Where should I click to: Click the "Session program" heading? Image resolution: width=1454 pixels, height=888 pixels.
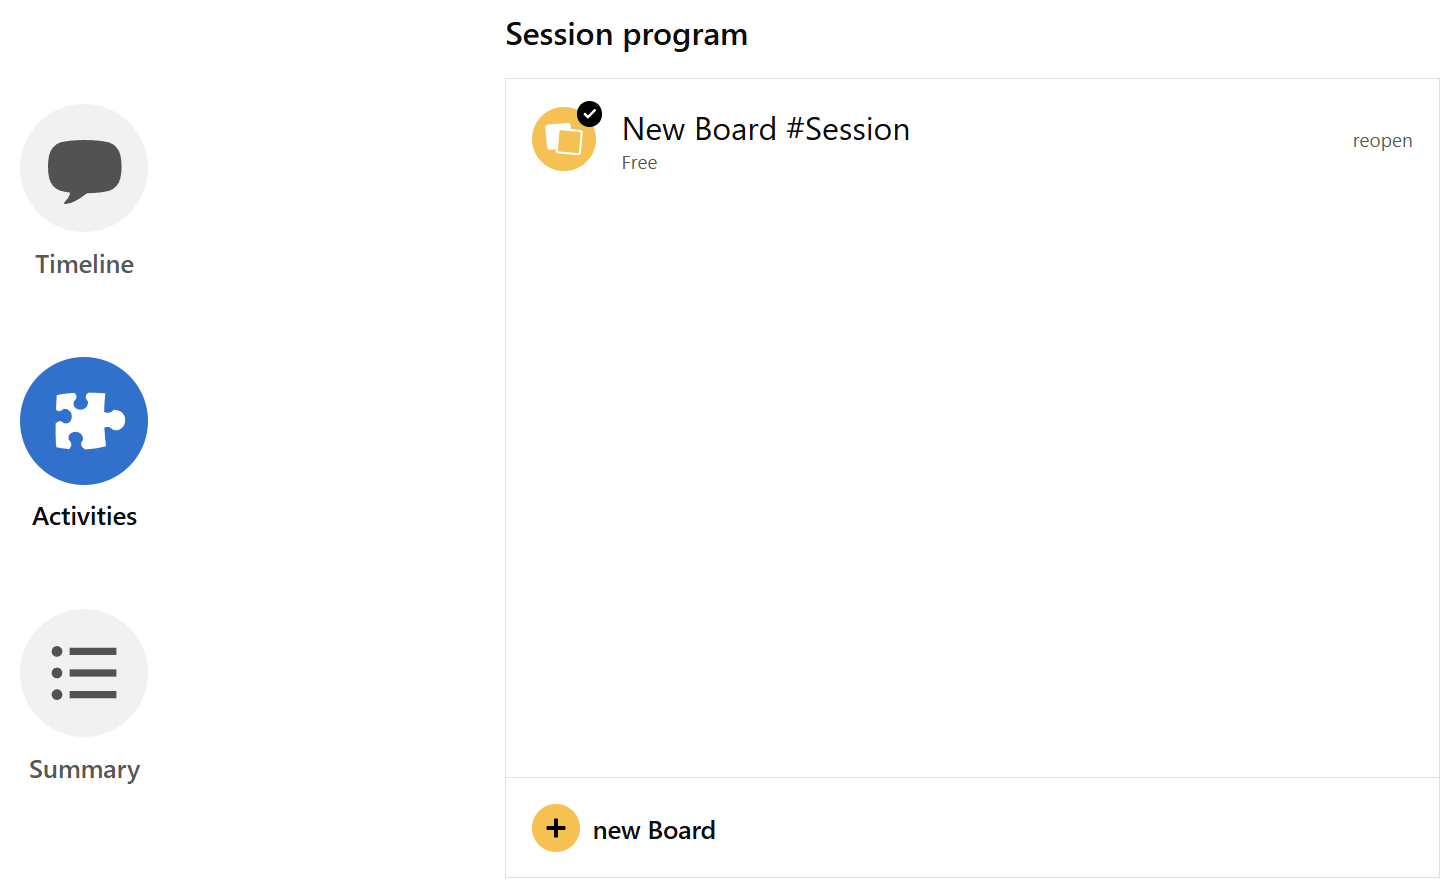pyautogui.click(x=626, y=34)
